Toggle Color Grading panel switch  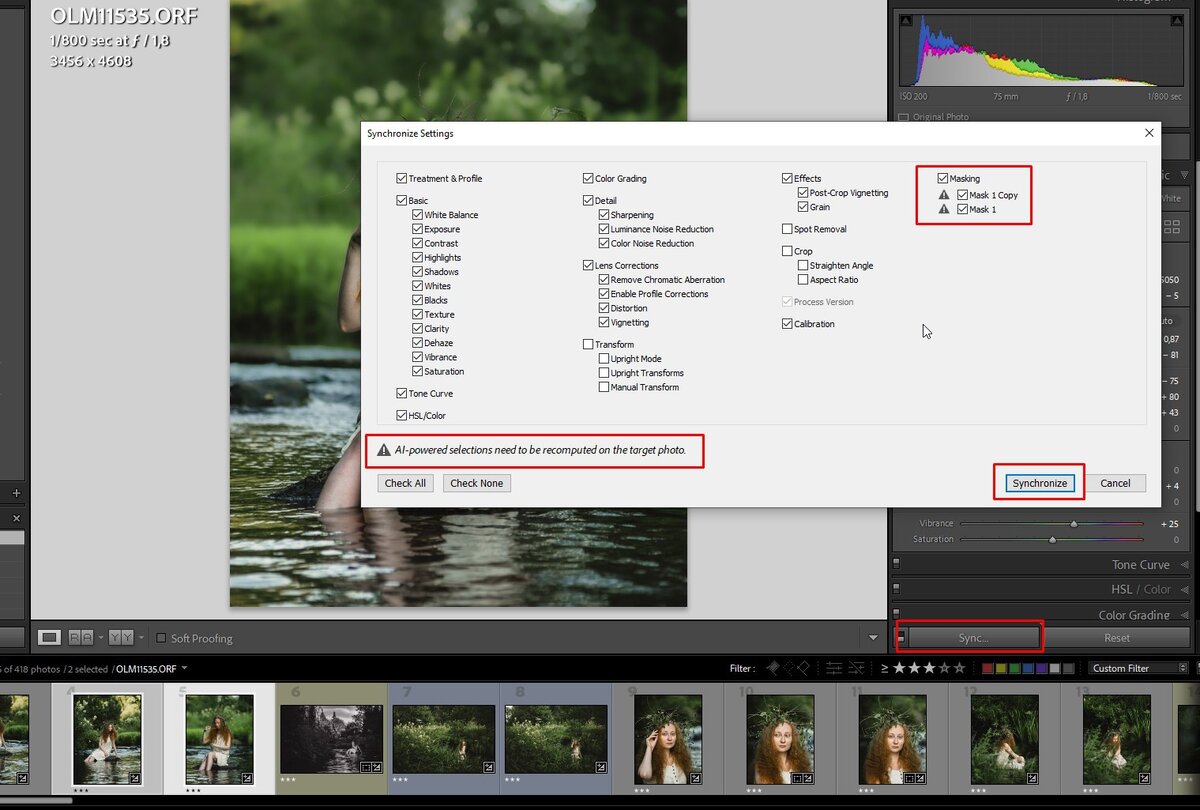click(x=896, y=615)
